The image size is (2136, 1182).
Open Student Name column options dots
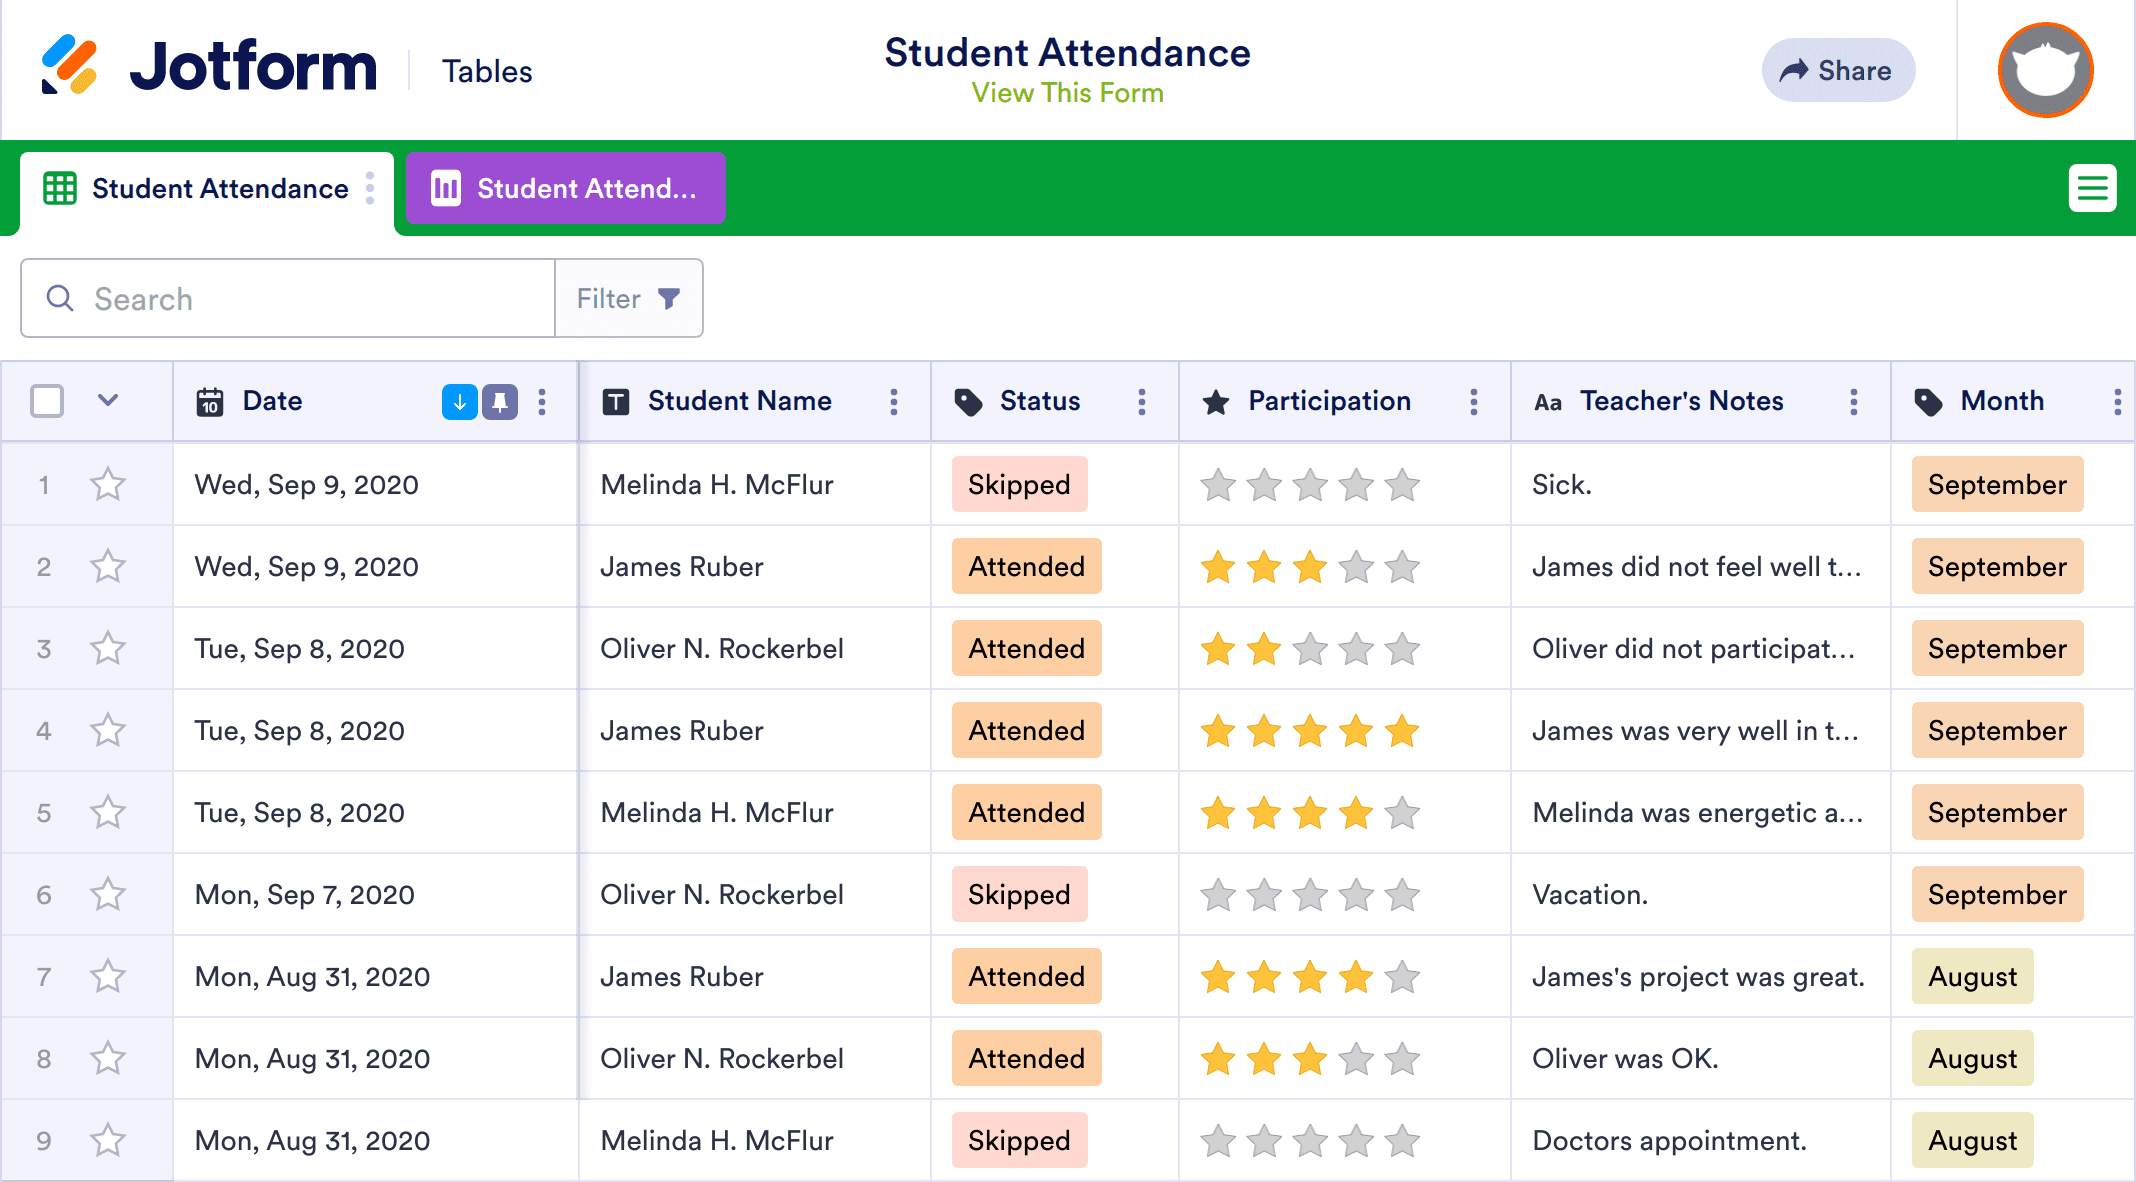894,402
